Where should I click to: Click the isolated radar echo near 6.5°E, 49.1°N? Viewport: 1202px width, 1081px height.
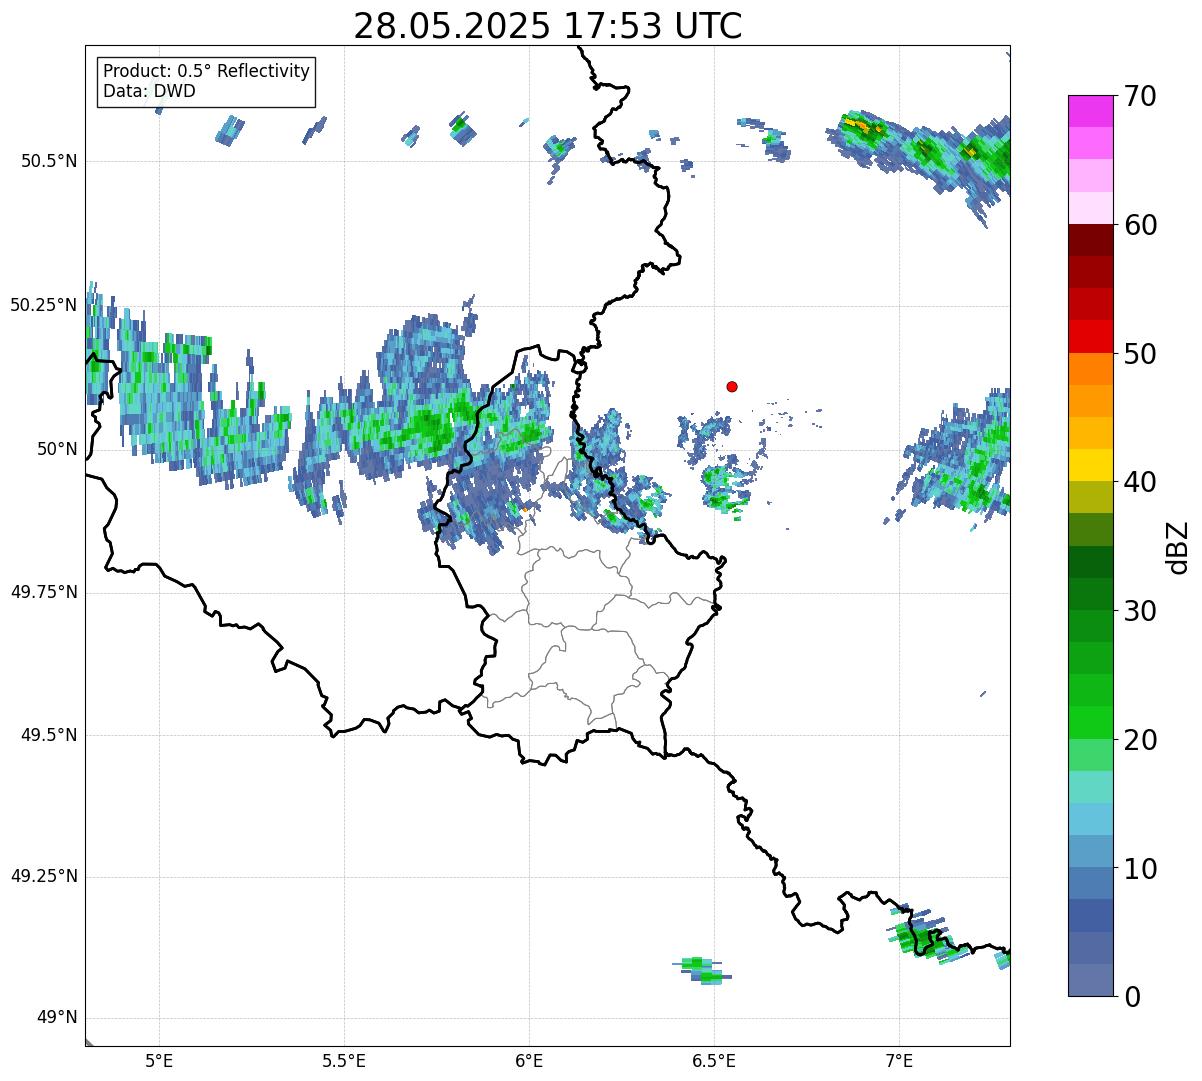pos(702,970)
